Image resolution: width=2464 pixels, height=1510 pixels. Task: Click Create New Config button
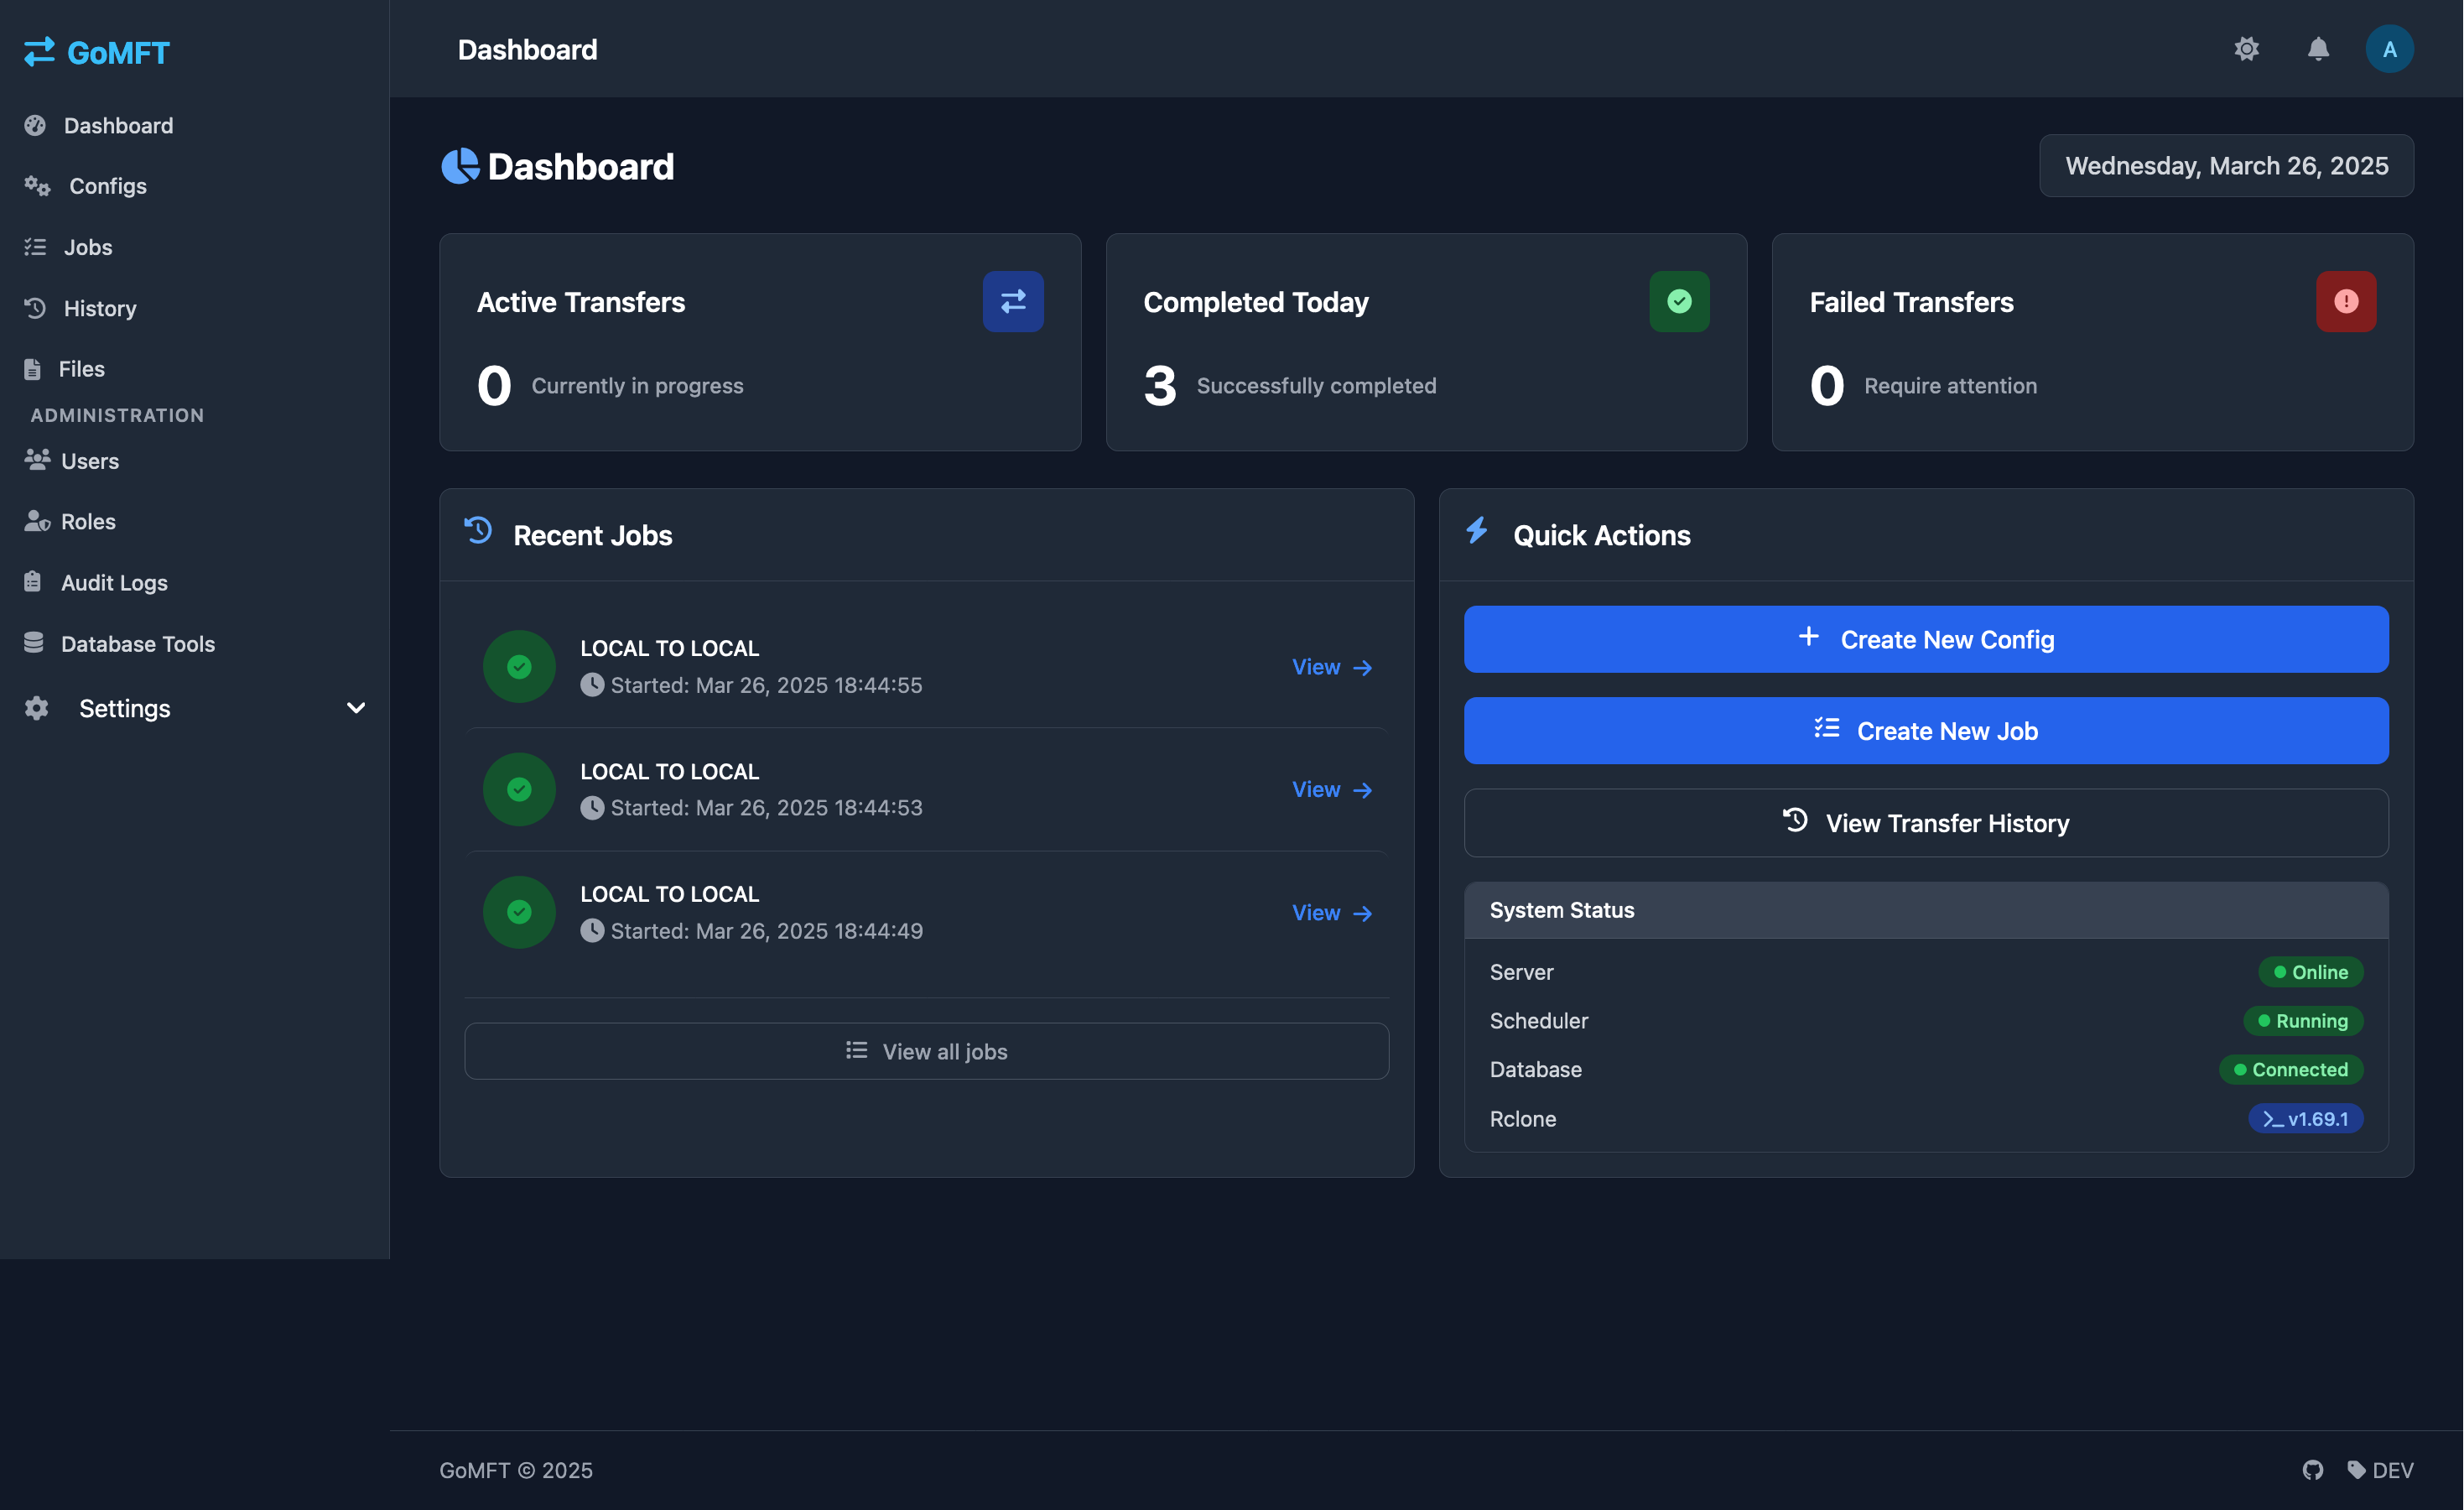point(1925,639)
